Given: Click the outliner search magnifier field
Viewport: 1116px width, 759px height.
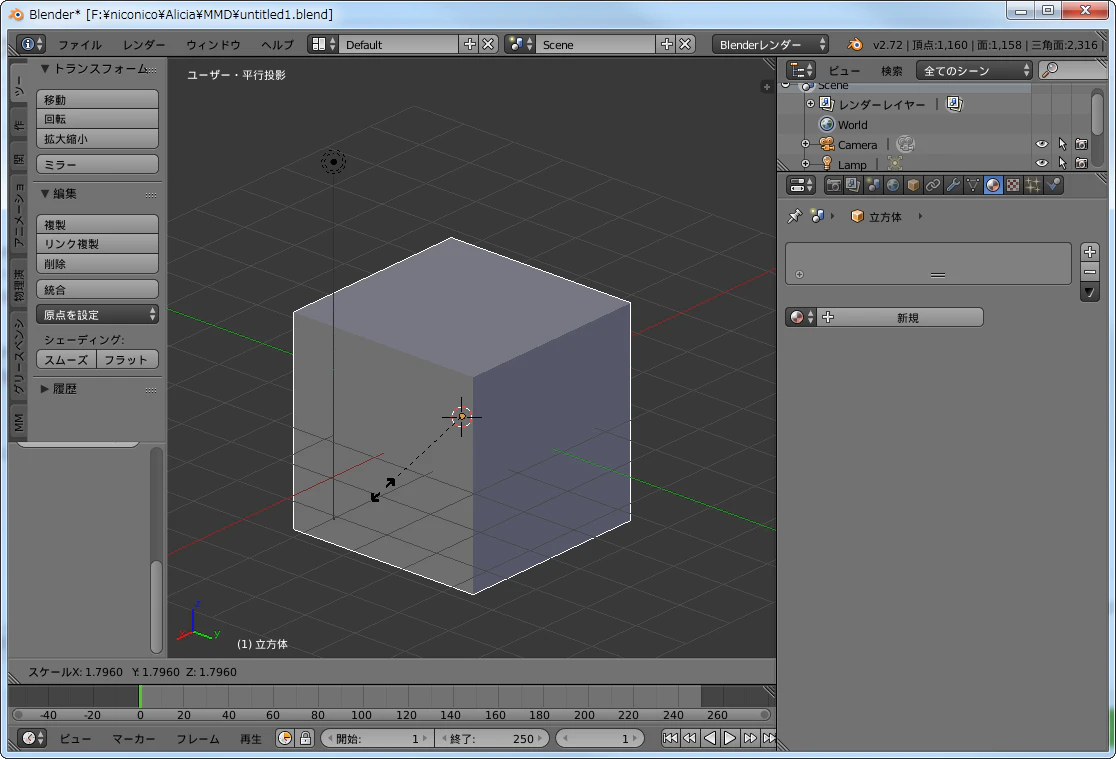Looking at the screenshot, I should click(x=1072, y=70).
